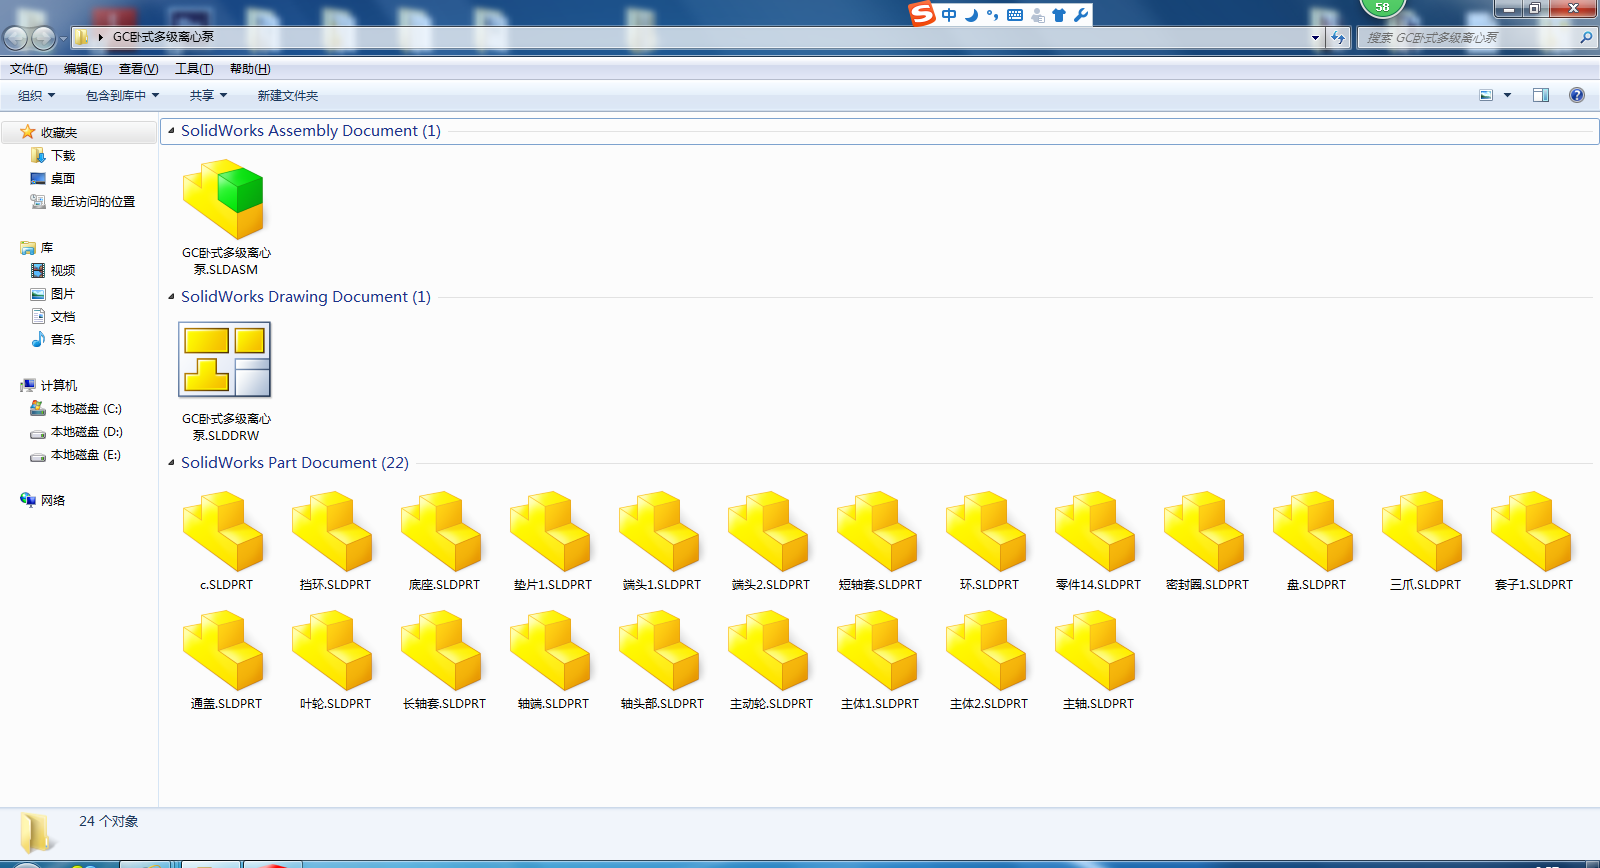The image size is (1600, 868).
Task: Select the 轴头部.SLDPRT part file
Action: pyautogui.click(x=661, y=660)
